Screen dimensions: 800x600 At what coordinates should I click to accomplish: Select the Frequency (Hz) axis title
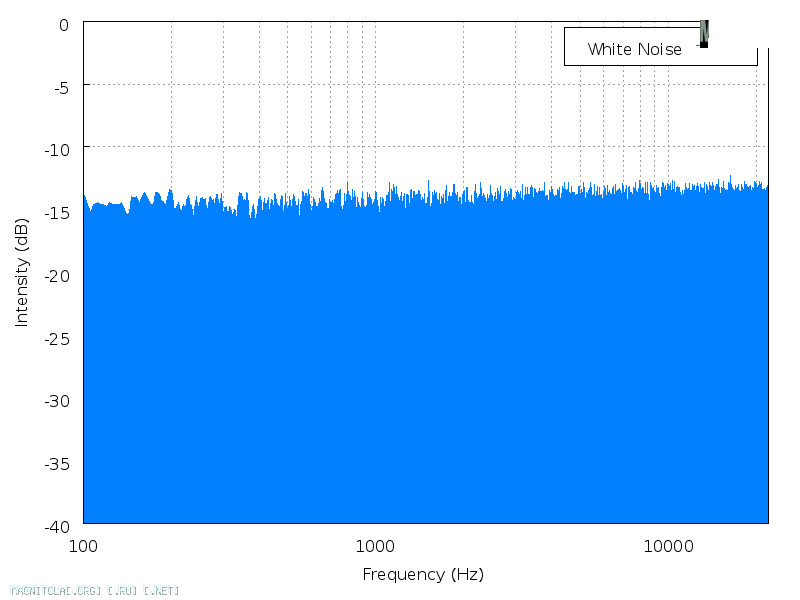click(x=423, y=574)
